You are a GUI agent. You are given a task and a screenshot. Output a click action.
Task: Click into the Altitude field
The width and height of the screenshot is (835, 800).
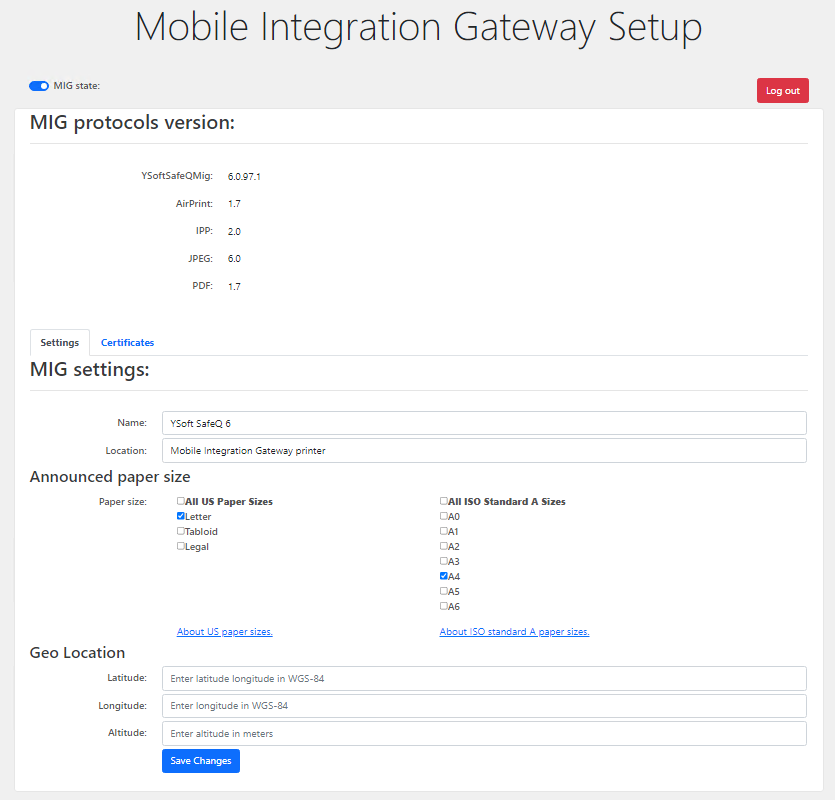(x=484, y=734)
